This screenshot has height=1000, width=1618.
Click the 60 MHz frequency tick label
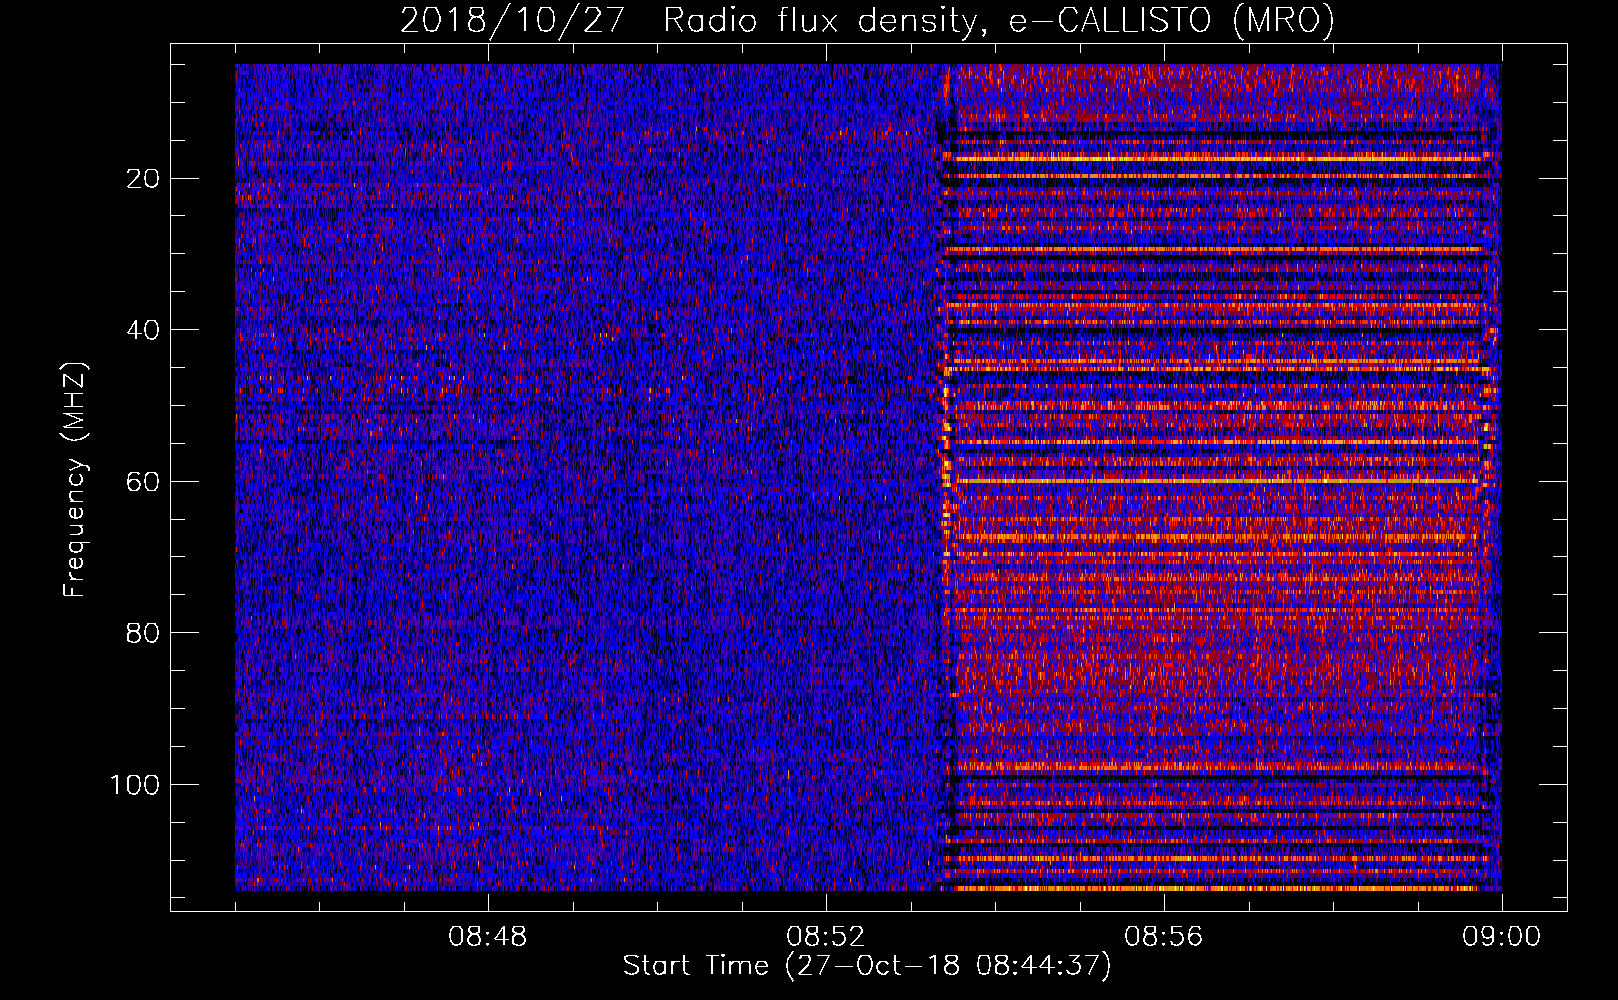143,482
